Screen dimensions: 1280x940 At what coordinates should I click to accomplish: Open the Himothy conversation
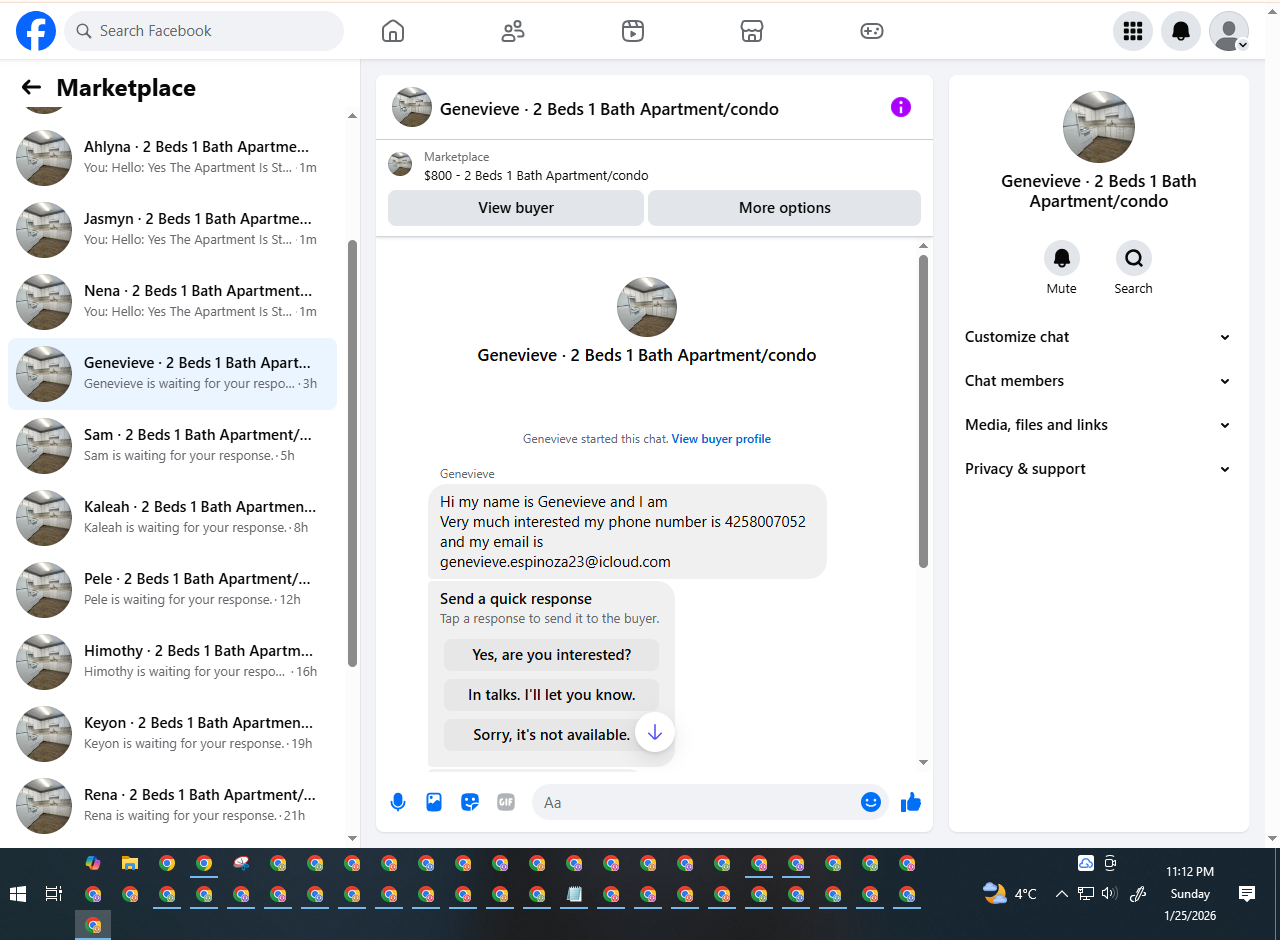click(172, 662)
